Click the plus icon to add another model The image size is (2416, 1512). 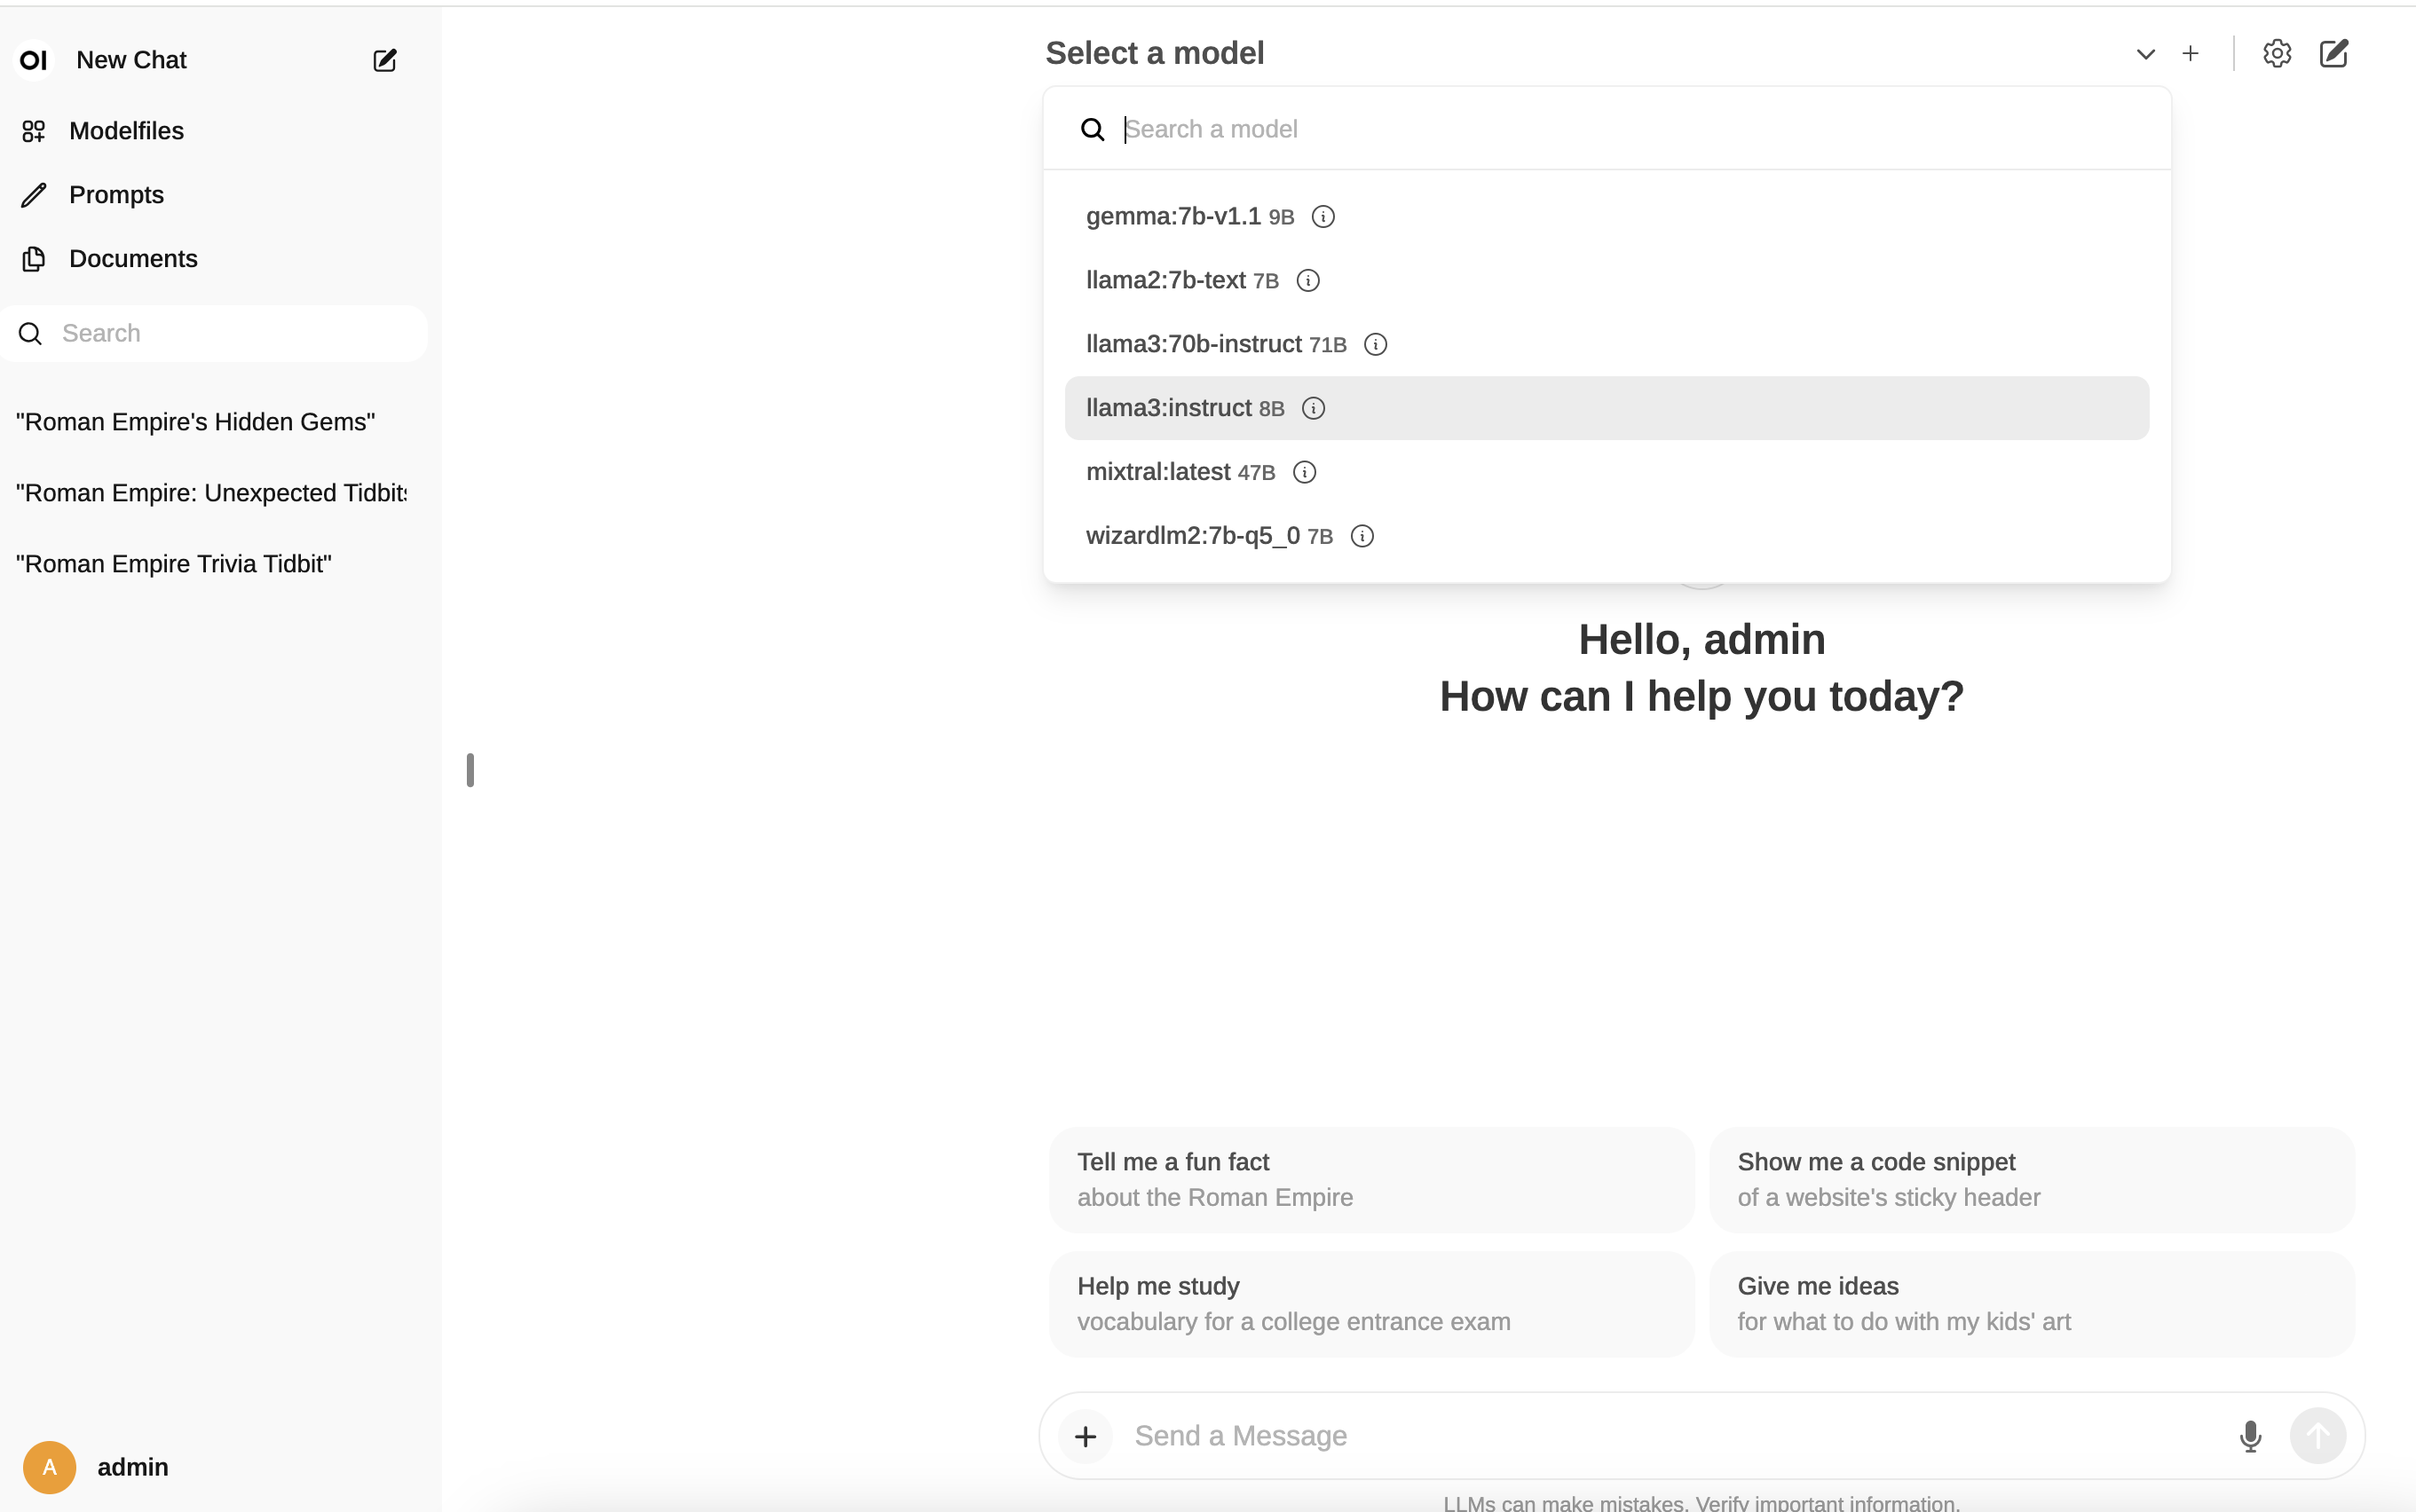[2190, 54]
